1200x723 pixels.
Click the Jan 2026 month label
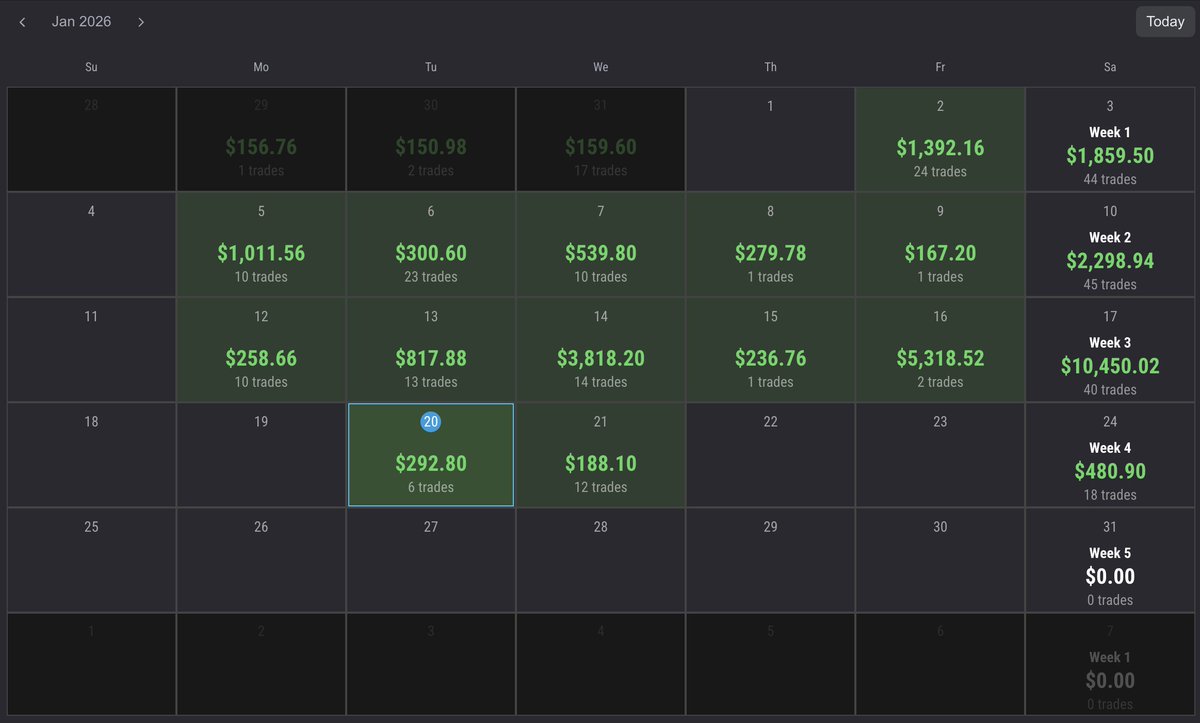click(82, 22)
